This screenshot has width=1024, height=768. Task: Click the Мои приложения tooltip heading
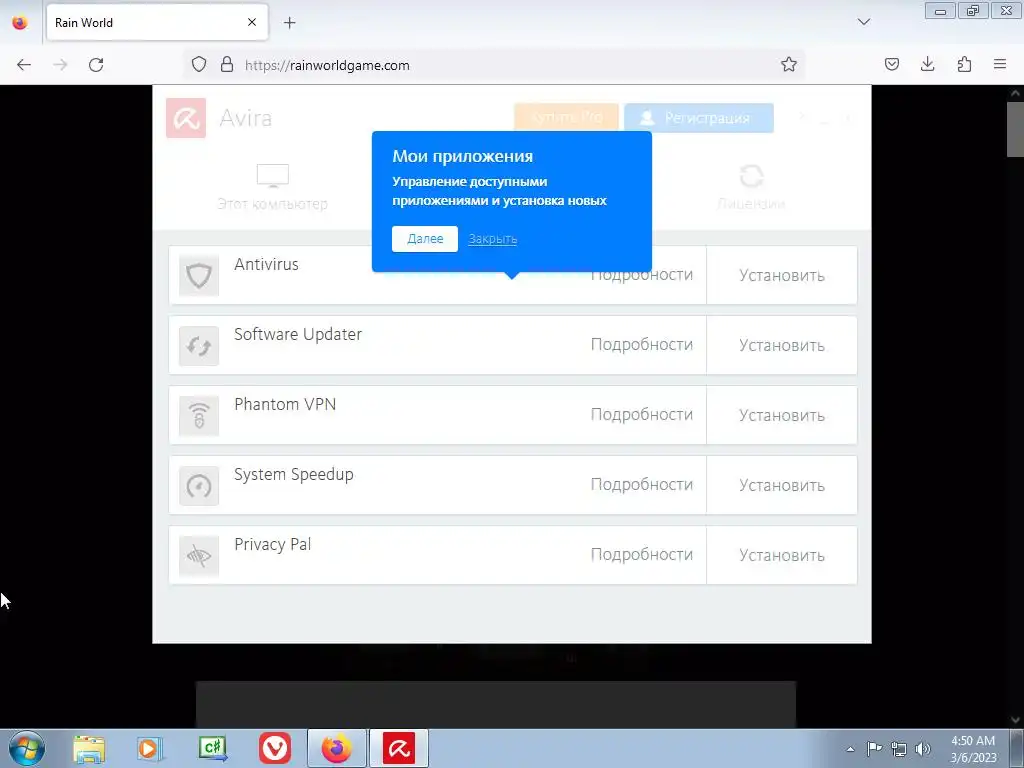point(462,156)
